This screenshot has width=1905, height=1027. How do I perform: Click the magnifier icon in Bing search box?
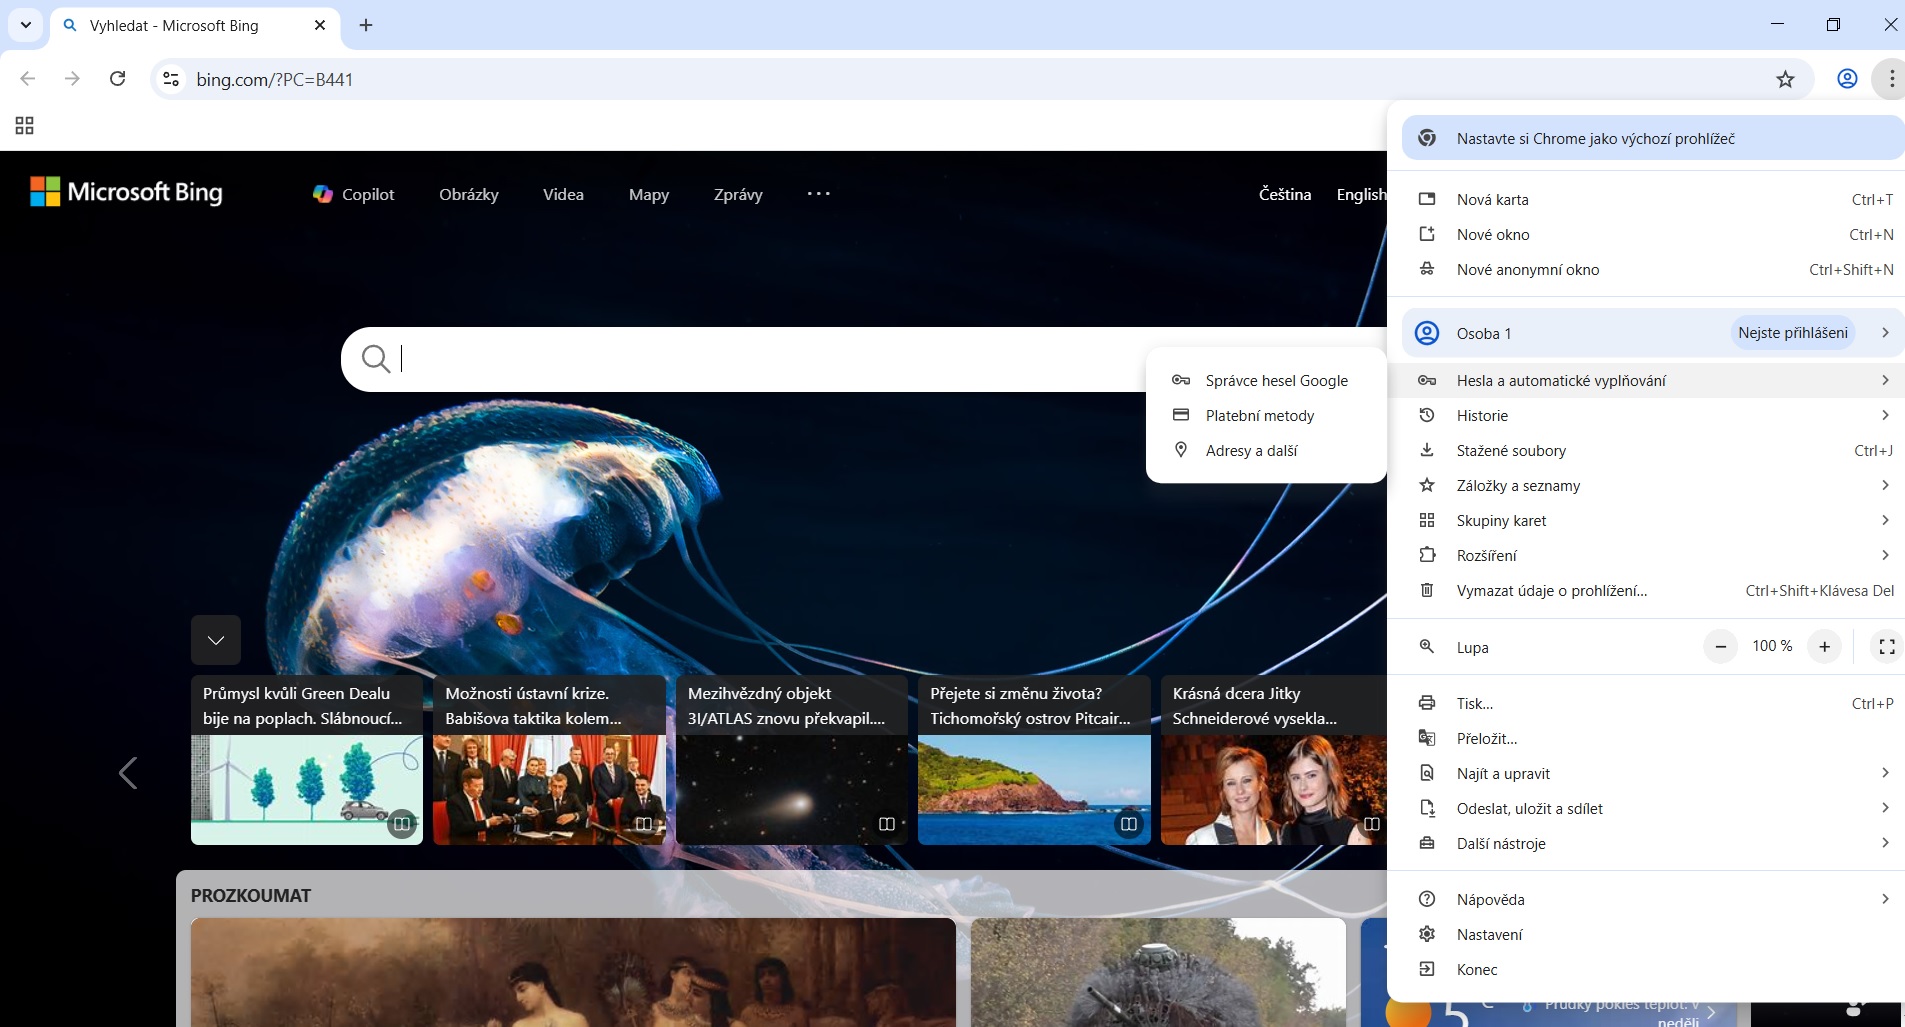(x=376, y=358)
